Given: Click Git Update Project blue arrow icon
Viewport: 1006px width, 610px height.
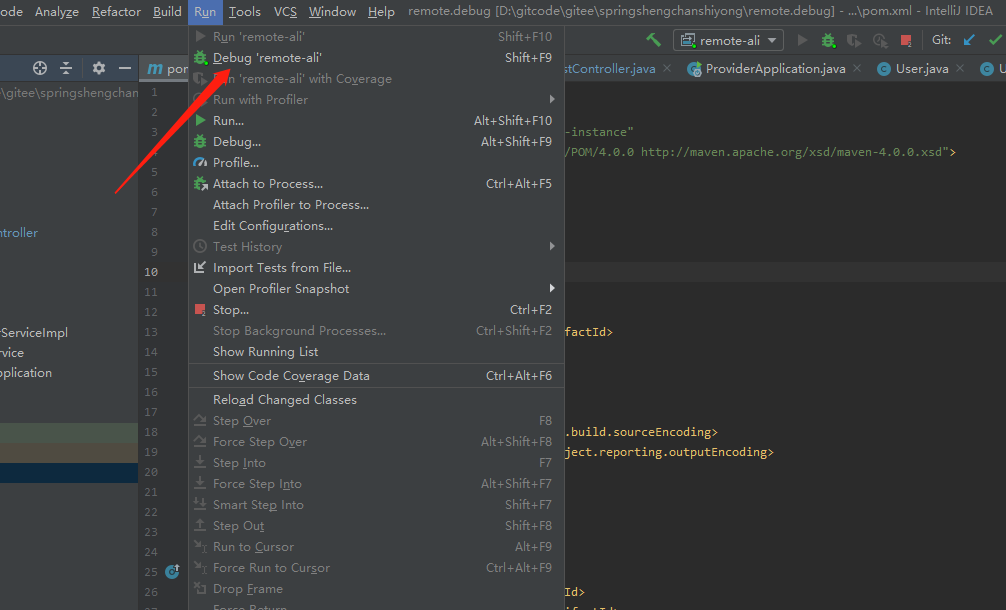Looking at the screenshot, I should click(969, 40).
